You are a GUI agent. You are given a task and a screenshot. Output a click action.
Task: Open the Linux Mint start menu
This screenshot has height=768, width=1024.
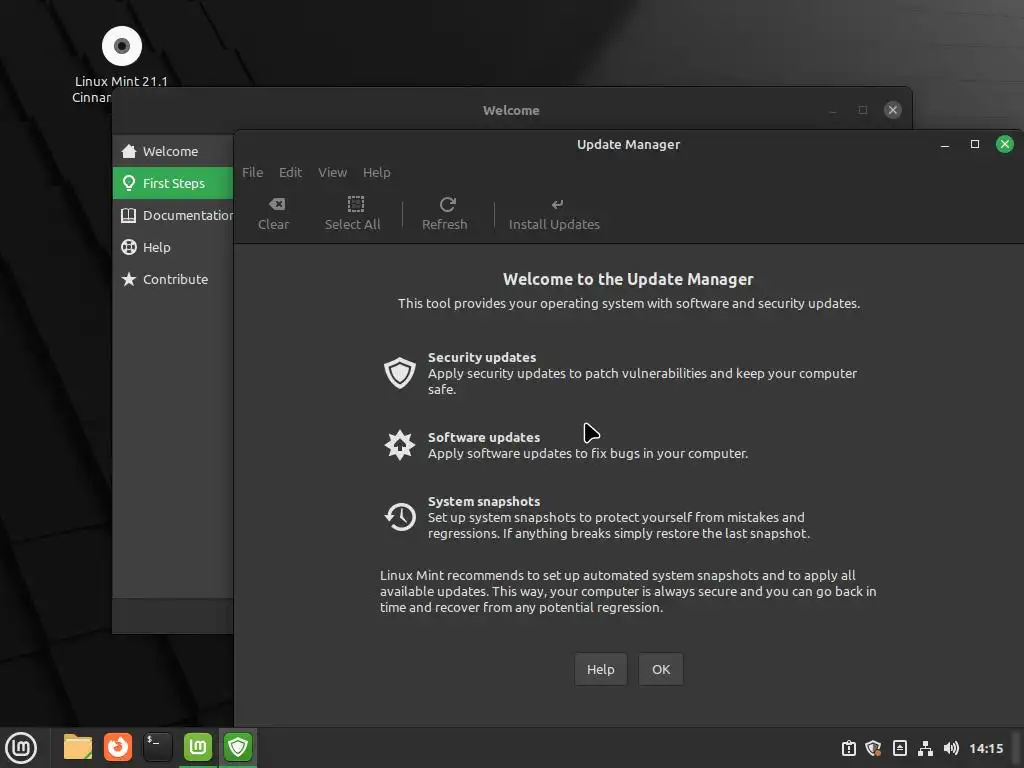[21, 747]
